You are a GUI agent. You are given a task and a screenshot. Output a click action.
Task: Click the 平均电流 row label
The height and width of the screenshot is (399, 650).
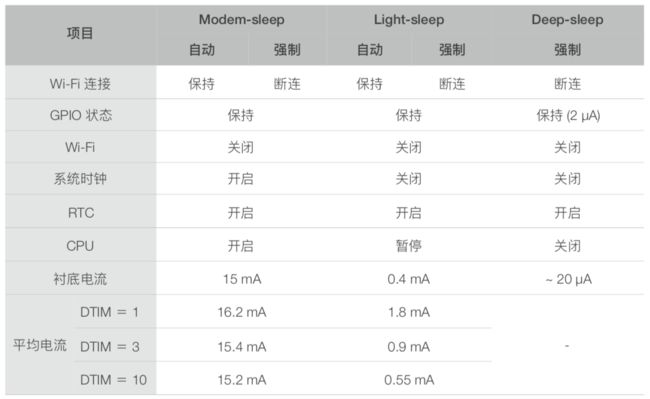point(40,345)
